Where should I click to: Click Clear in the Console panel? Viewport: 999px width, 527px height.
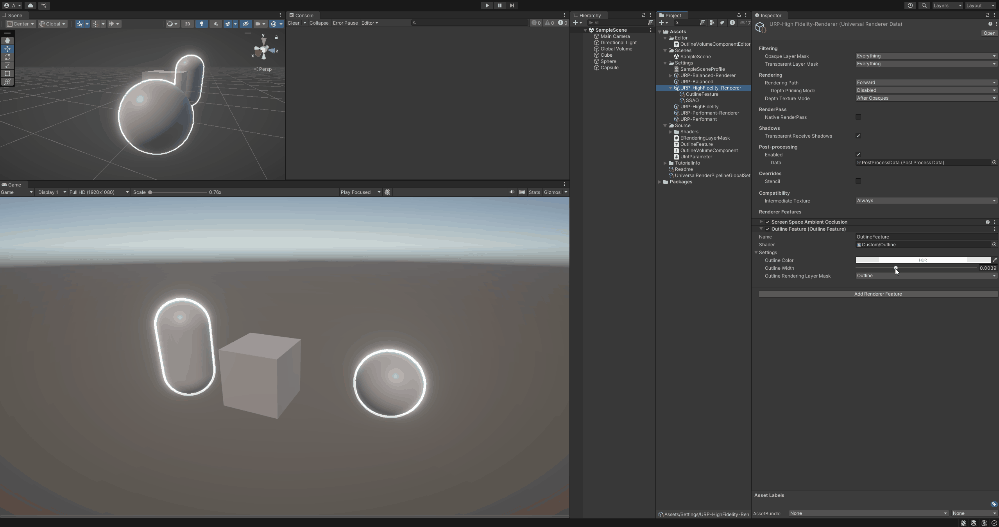tap(294, 23)
